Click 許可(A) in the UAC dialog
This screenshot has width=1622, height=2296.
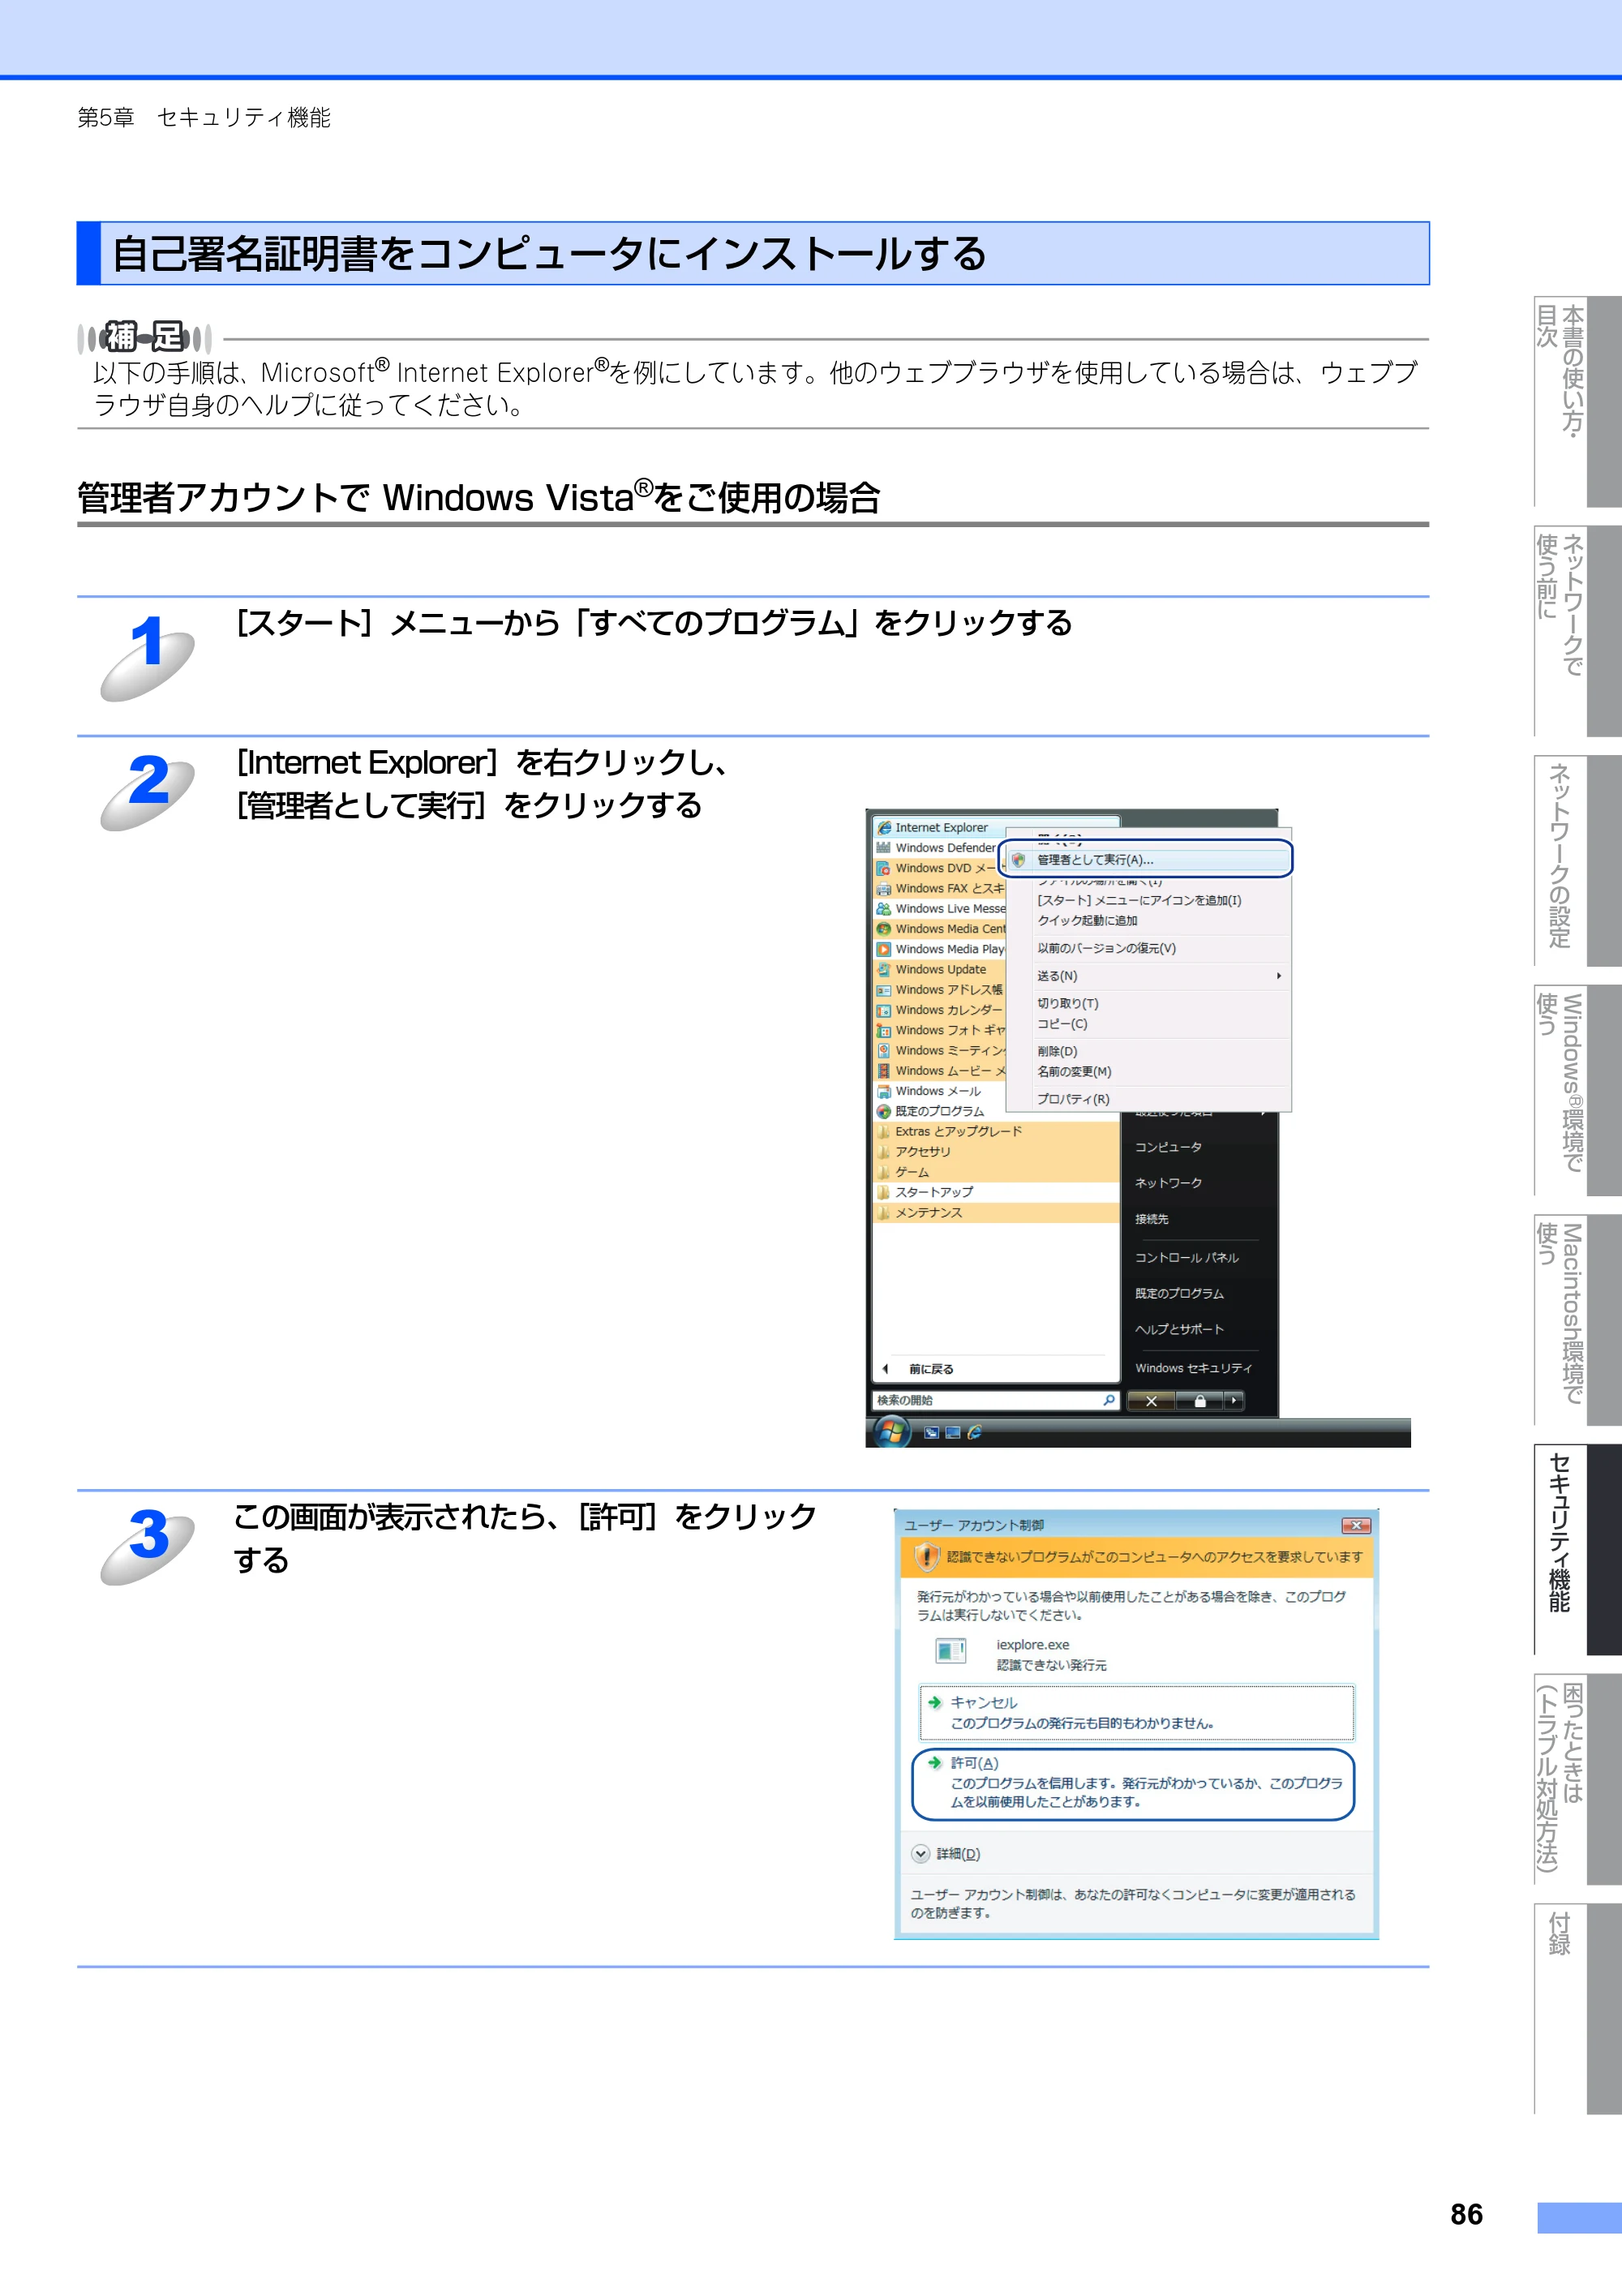pos(1133,1784)
